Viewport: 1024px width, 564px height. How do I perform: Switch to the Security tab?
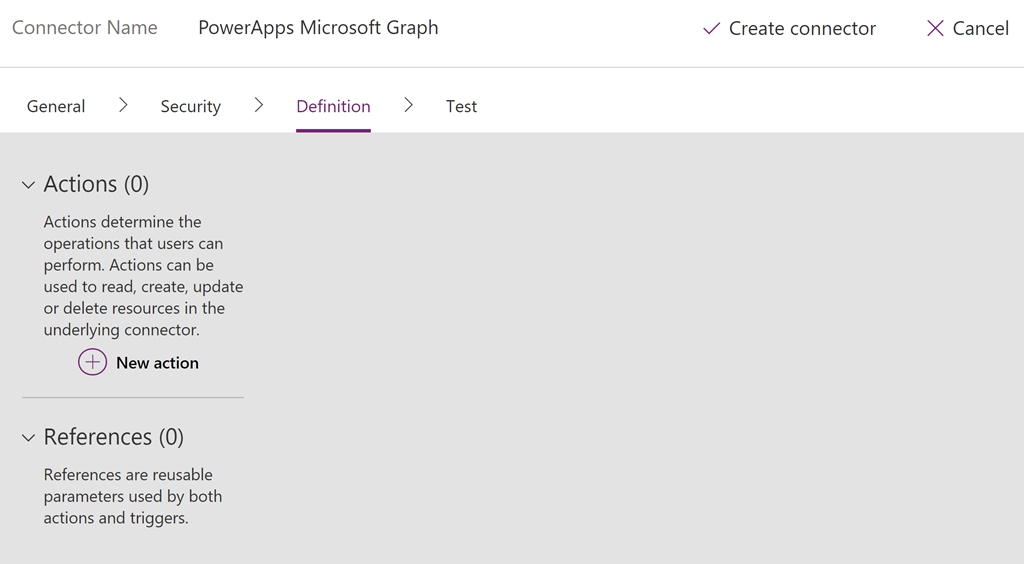[x=191, y=106]
